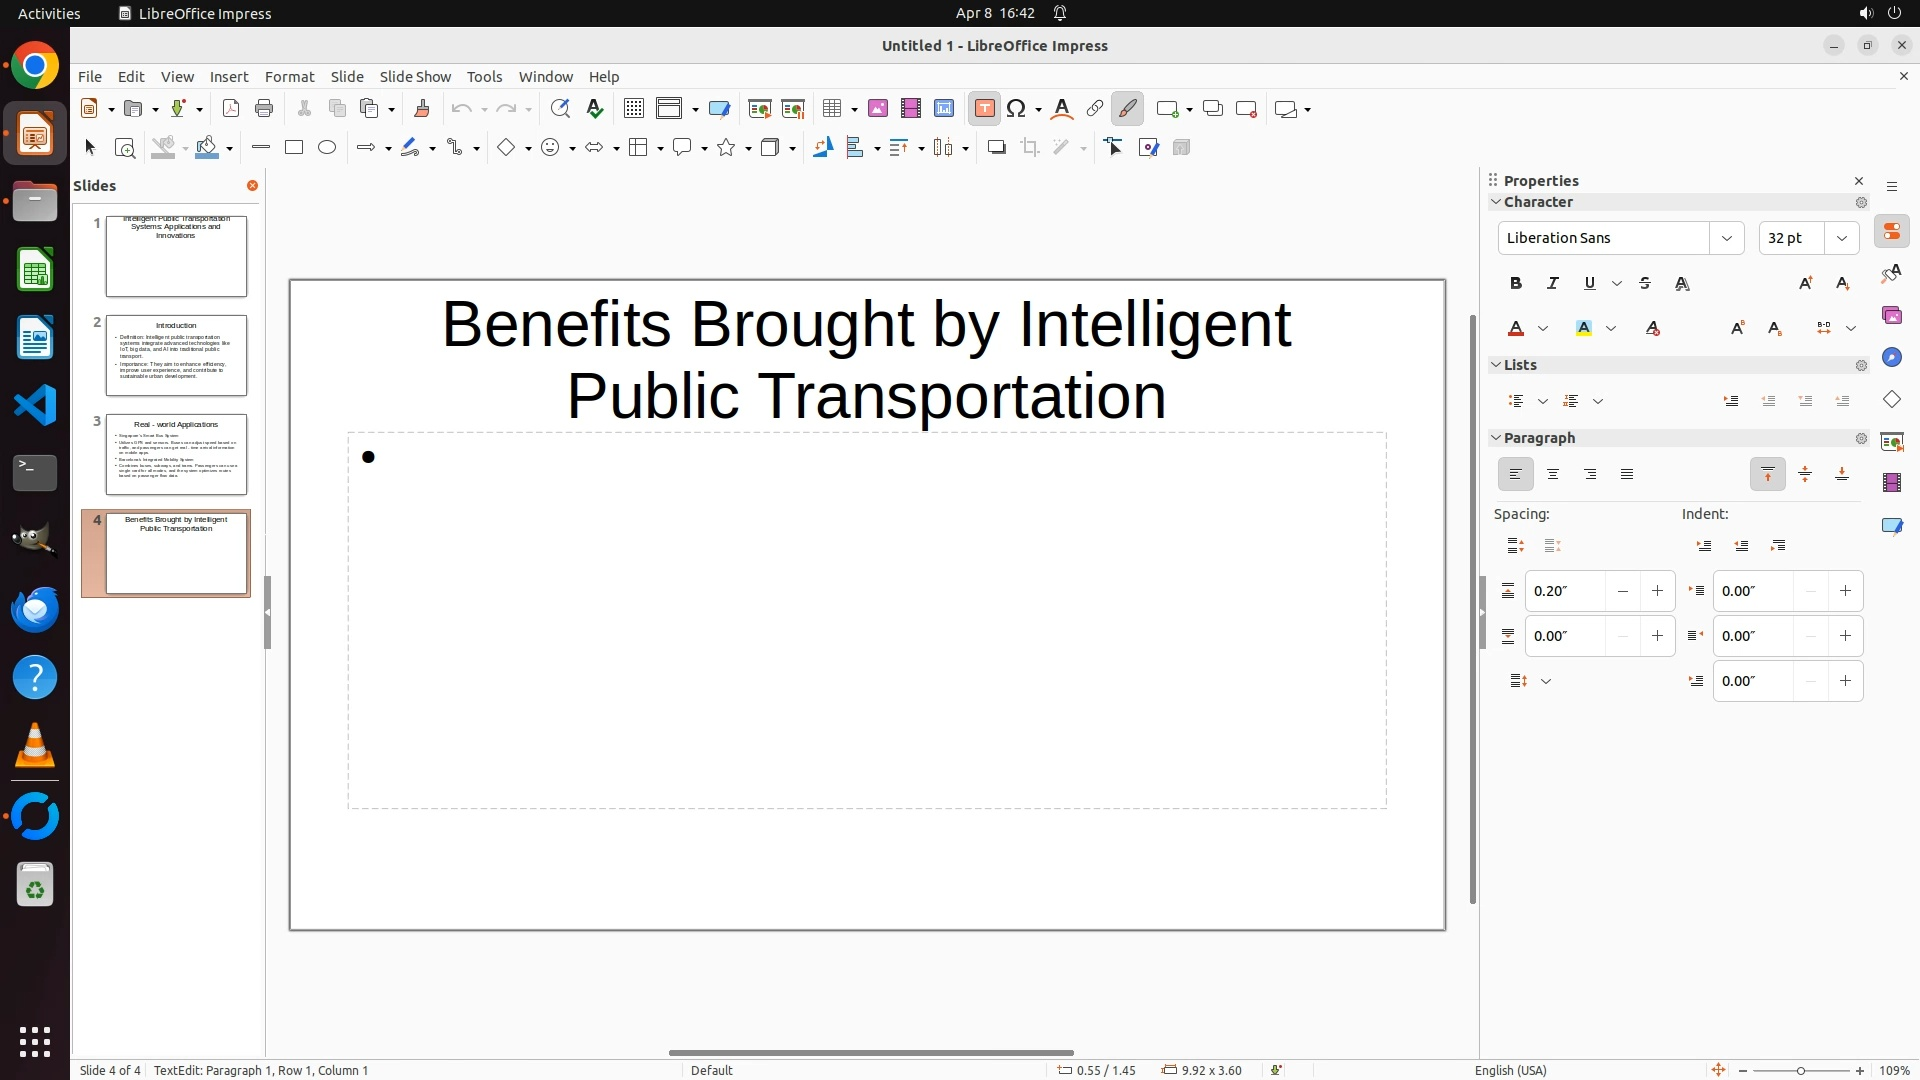The width and height of the screenshot is (1920, 1080).
Task: Click the Insert Special Character omega icon
Action: [x=1017, y=109]
